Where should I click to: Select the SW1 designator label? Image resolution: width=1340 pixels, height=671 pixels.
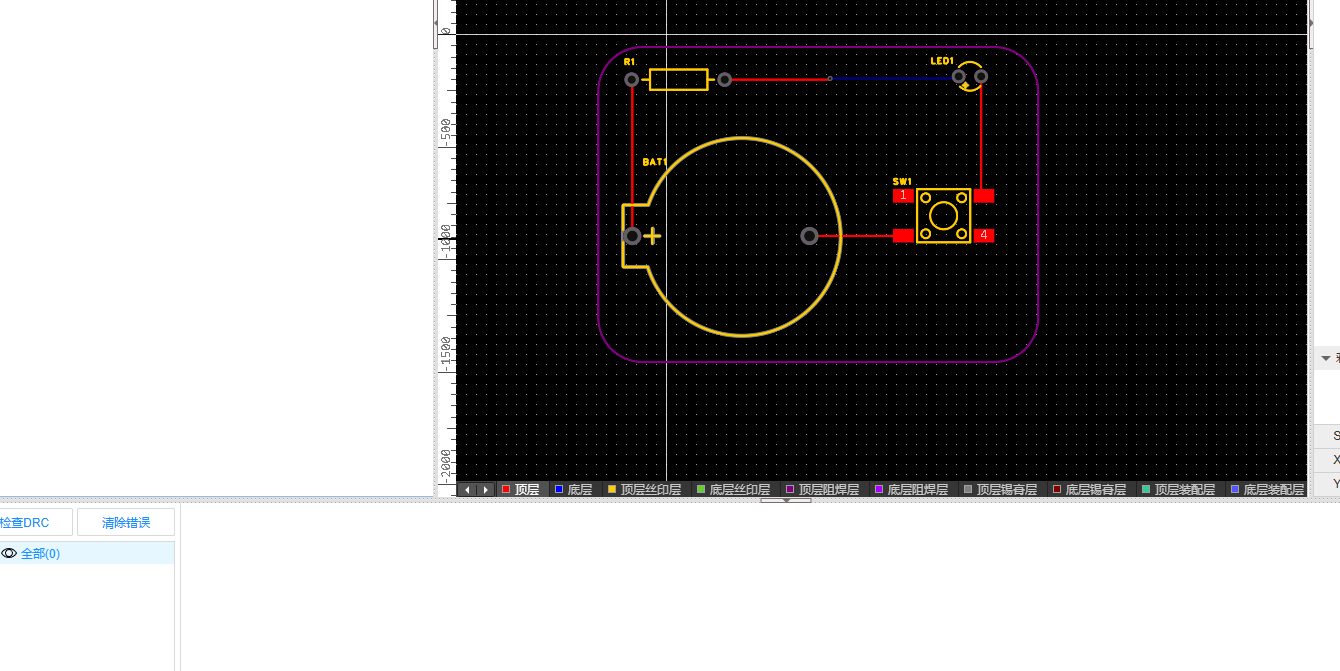[902, 181]
